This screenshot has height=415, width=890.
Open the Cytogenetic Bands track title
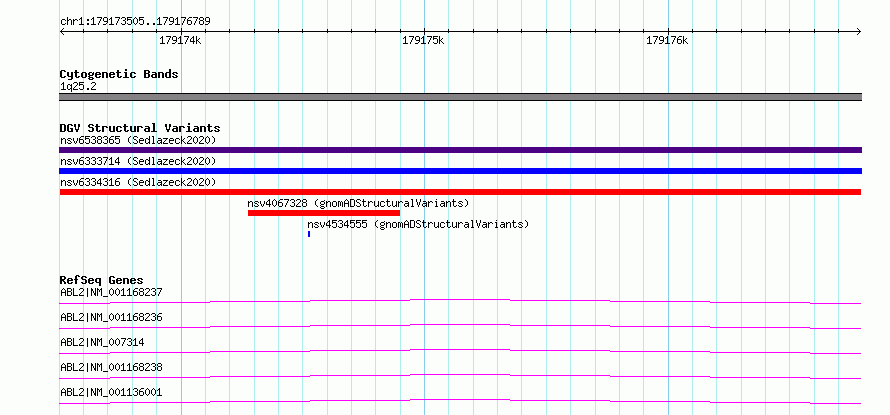click(119, 74)
